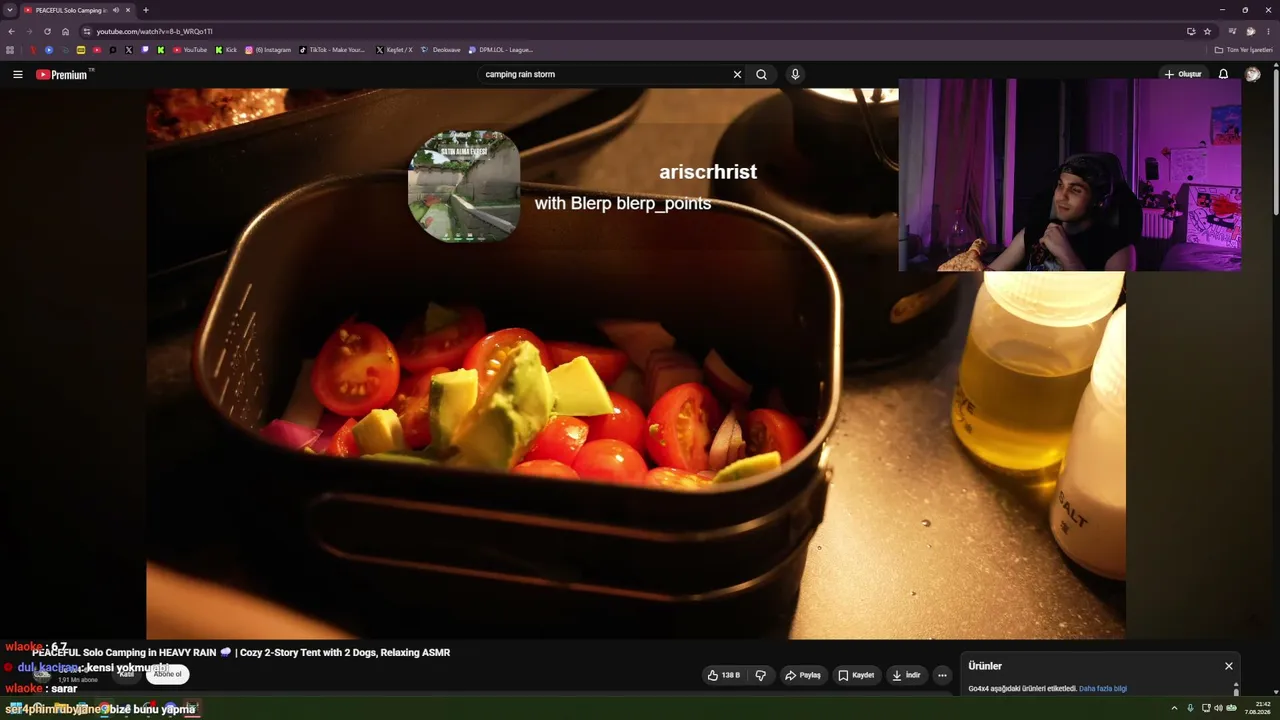Focus the address bar URL
The height and width of the screenshot is (720, 1280).
154,31
